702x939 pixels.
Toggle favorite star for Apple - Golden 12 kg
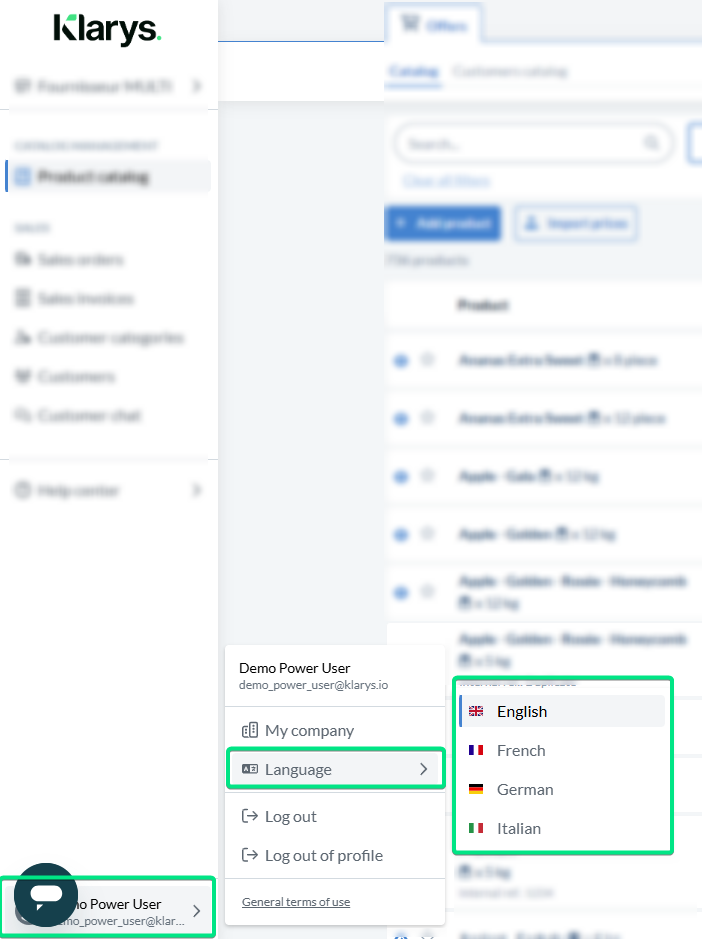[x=427, y=535]
